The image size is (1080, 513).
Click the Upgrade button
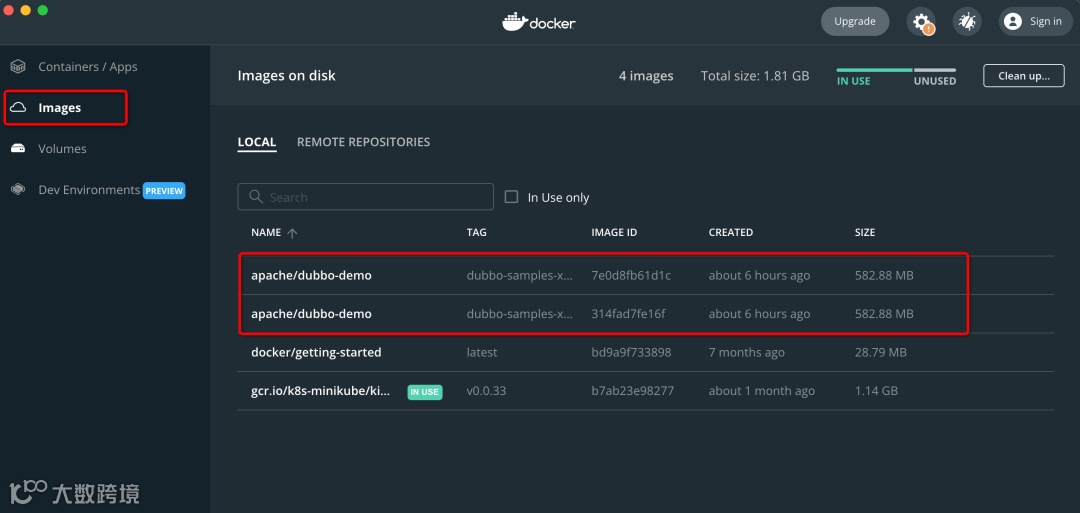(x=855, y=21)
